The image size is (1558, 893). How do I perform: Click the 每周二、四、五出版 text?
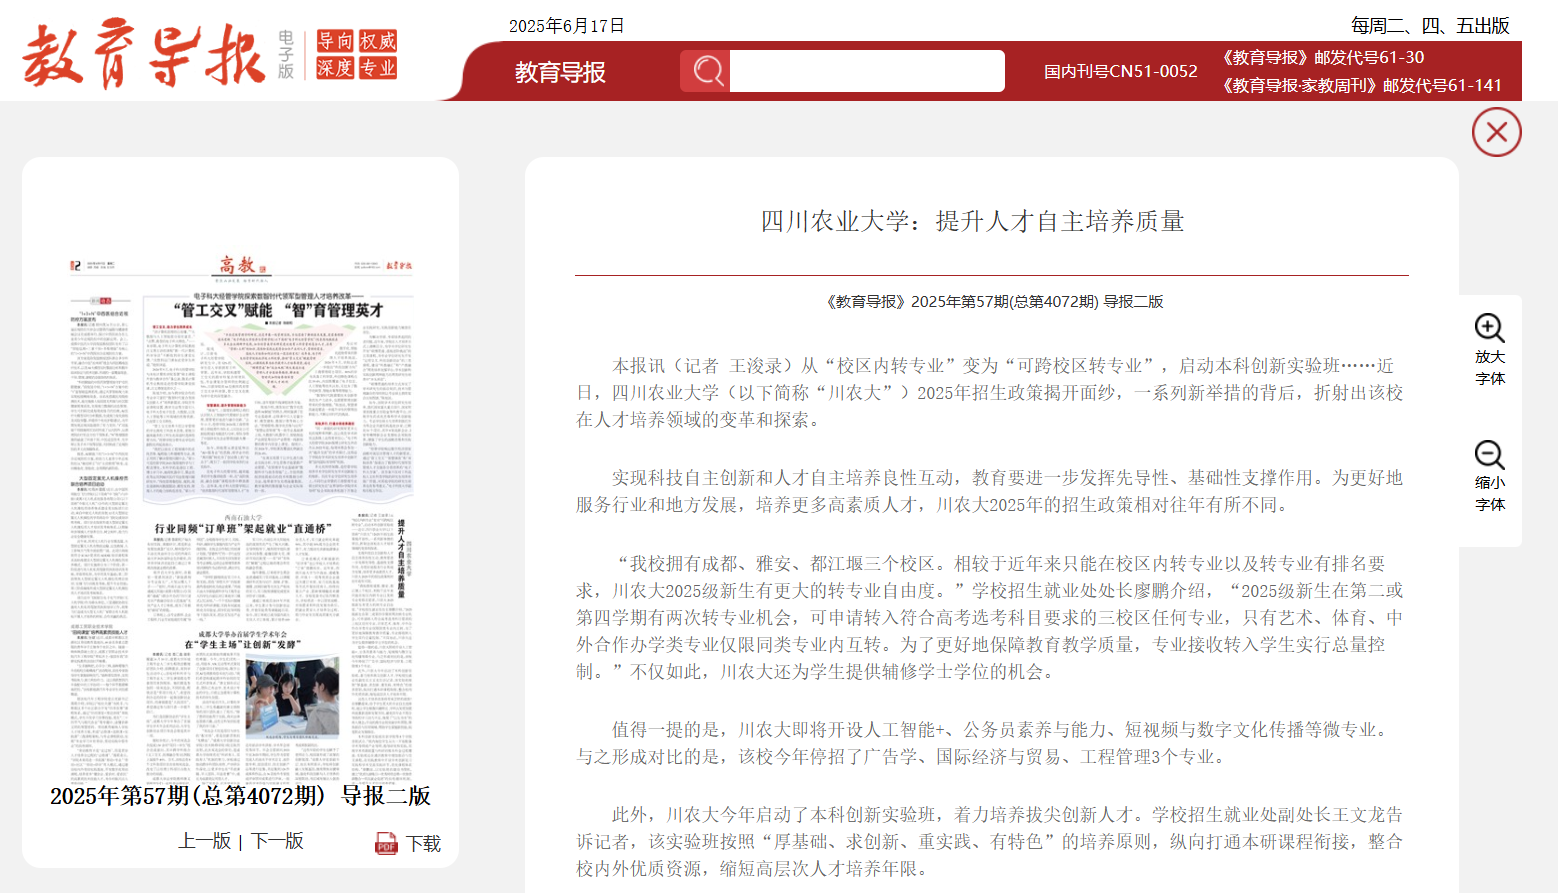(x=1430, y=25)
